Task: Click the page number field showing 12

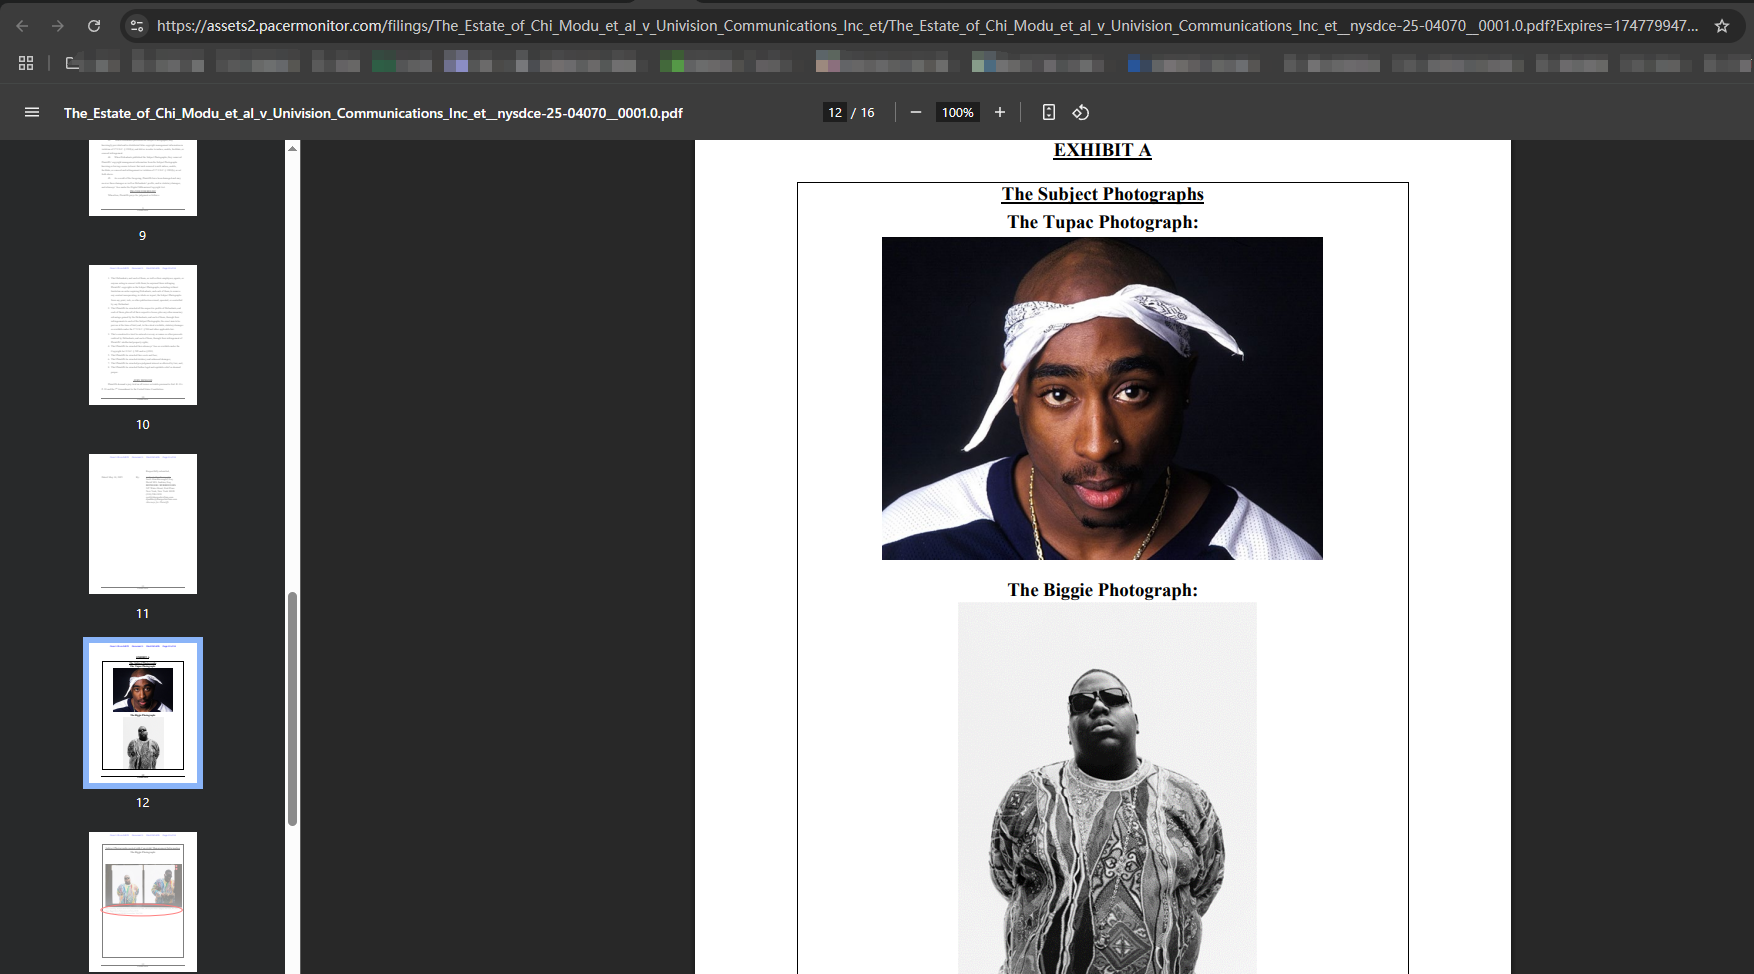Action: click(835, 113)
